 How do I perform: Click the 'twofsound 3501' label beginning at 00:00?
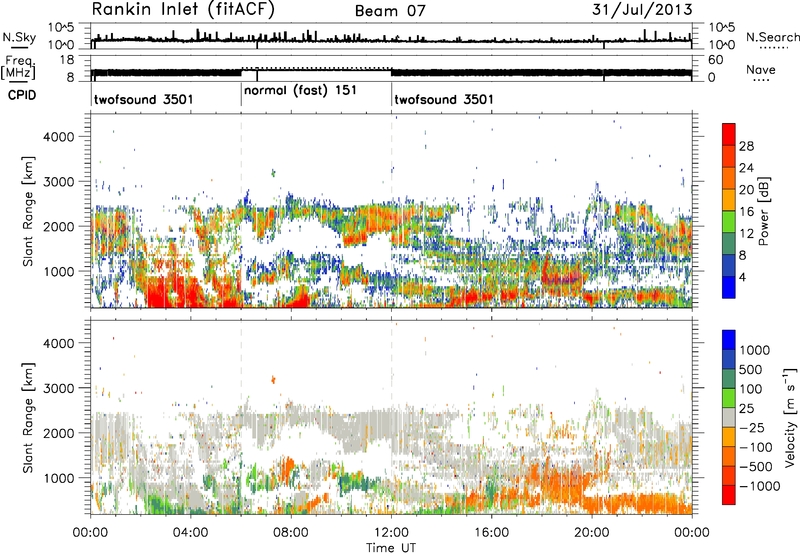point(143,99)
